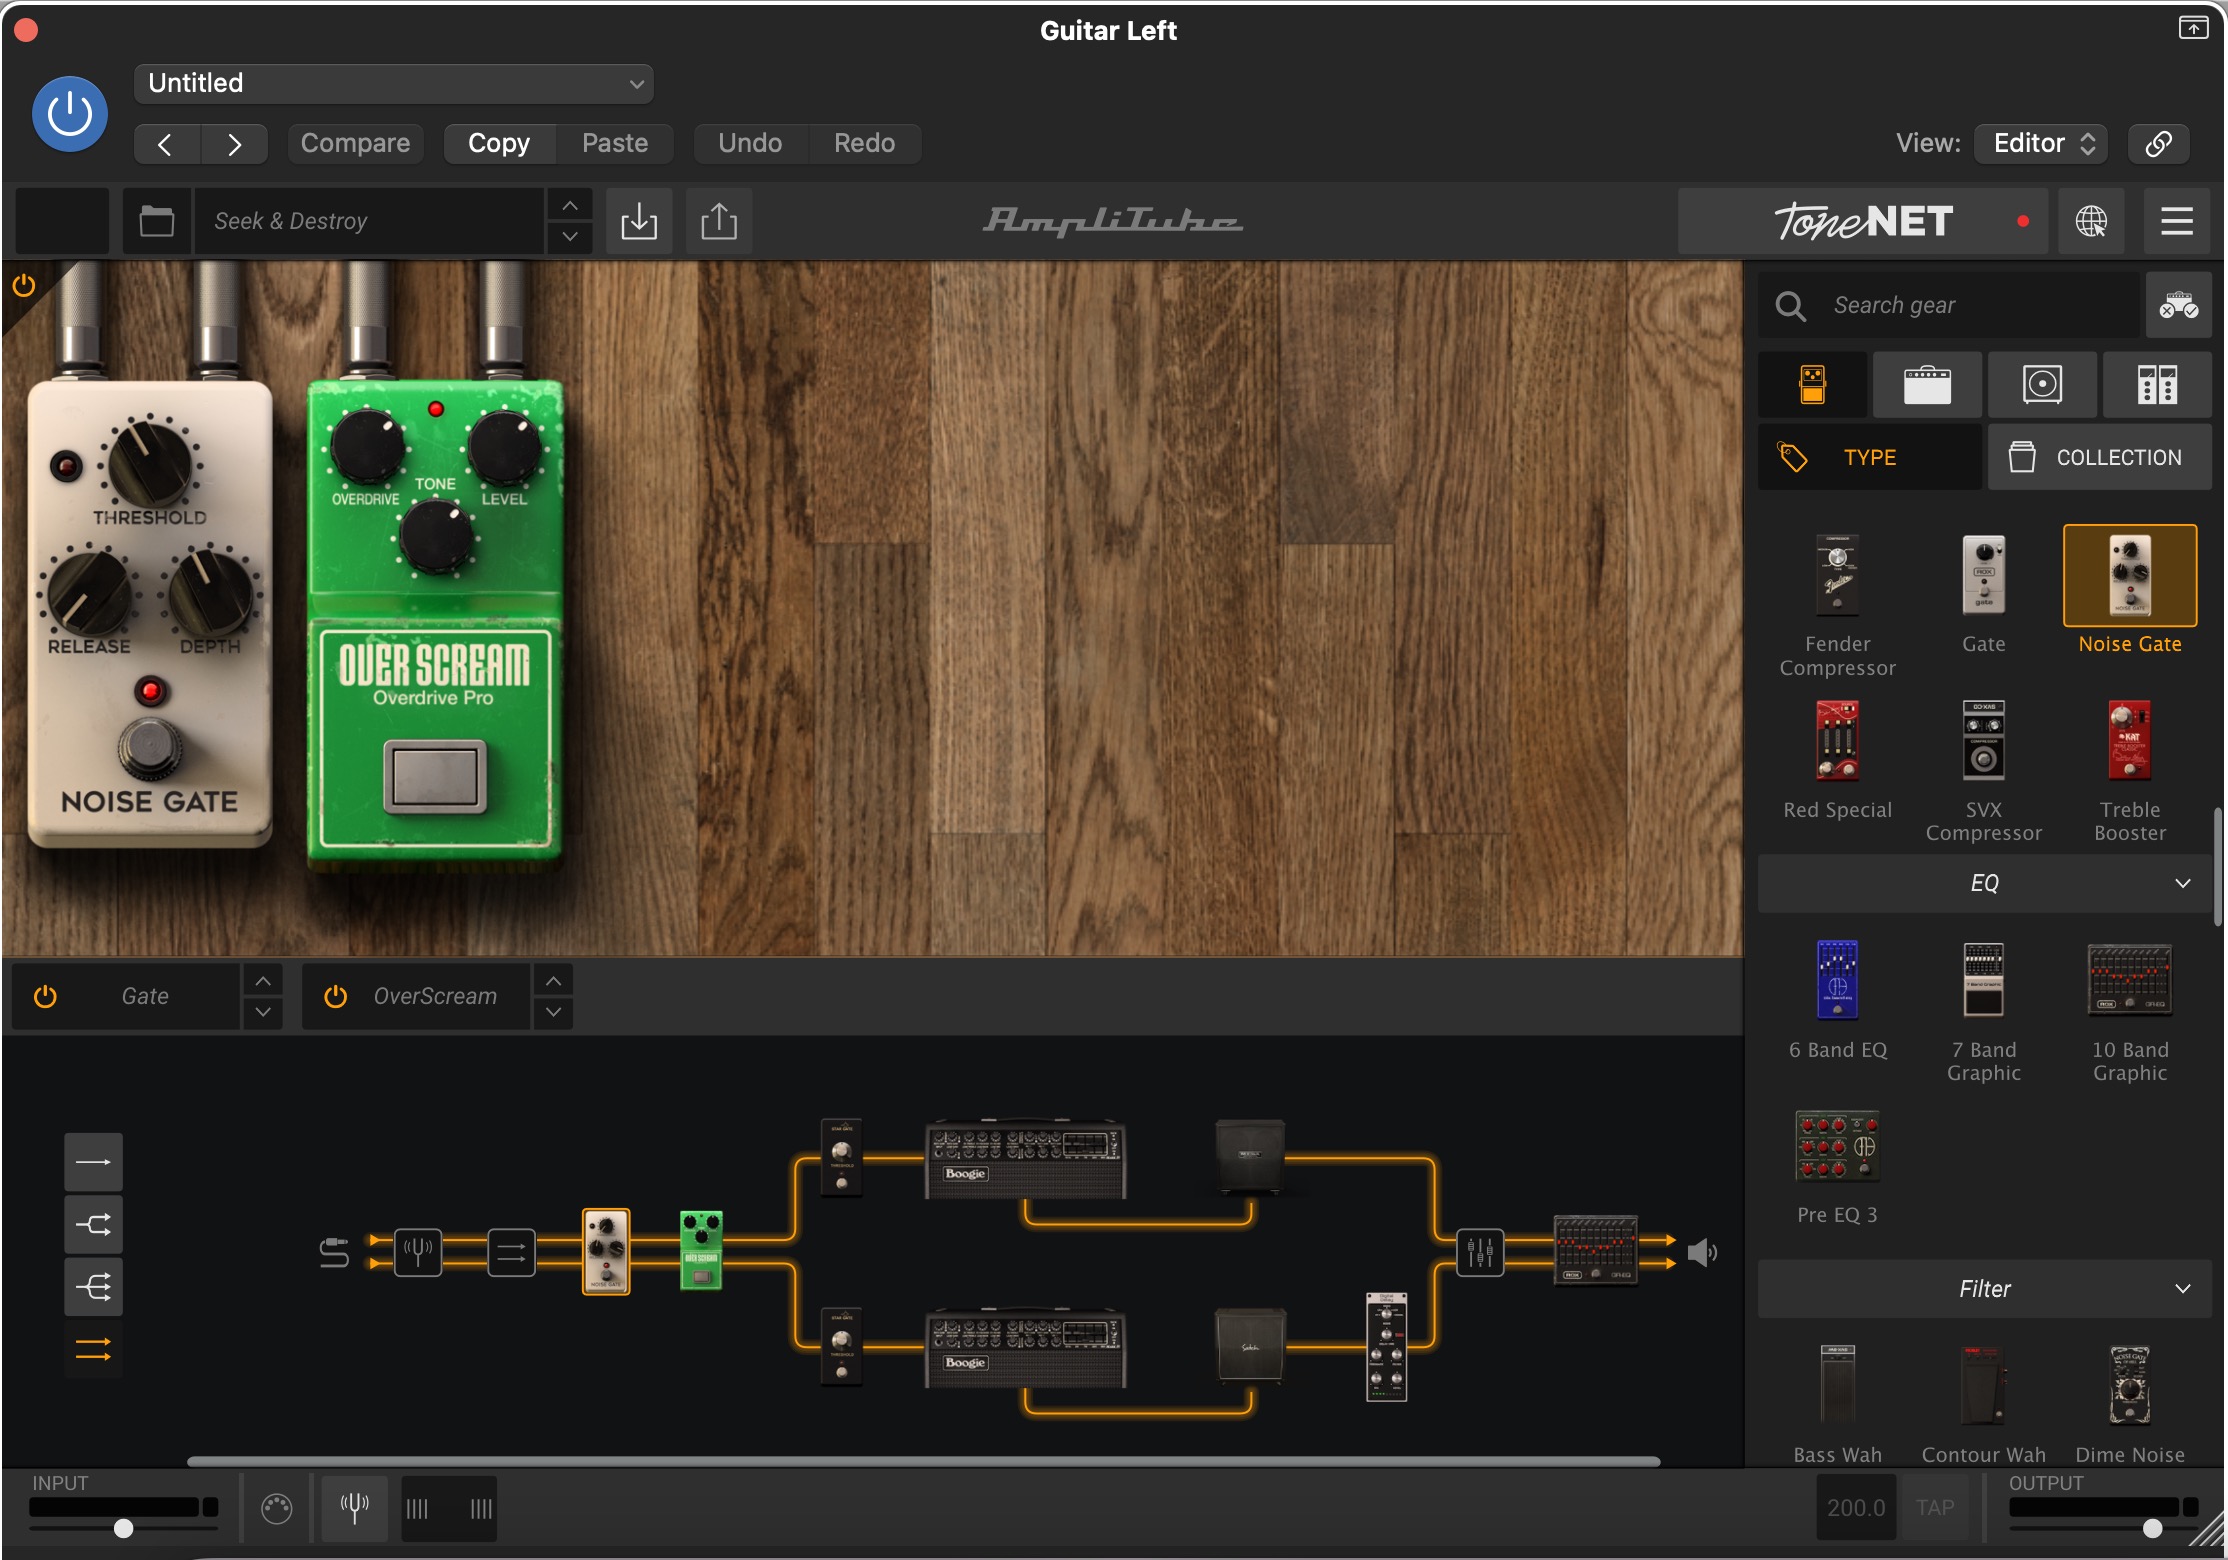Click the export share icon

[x=719, y=221]
